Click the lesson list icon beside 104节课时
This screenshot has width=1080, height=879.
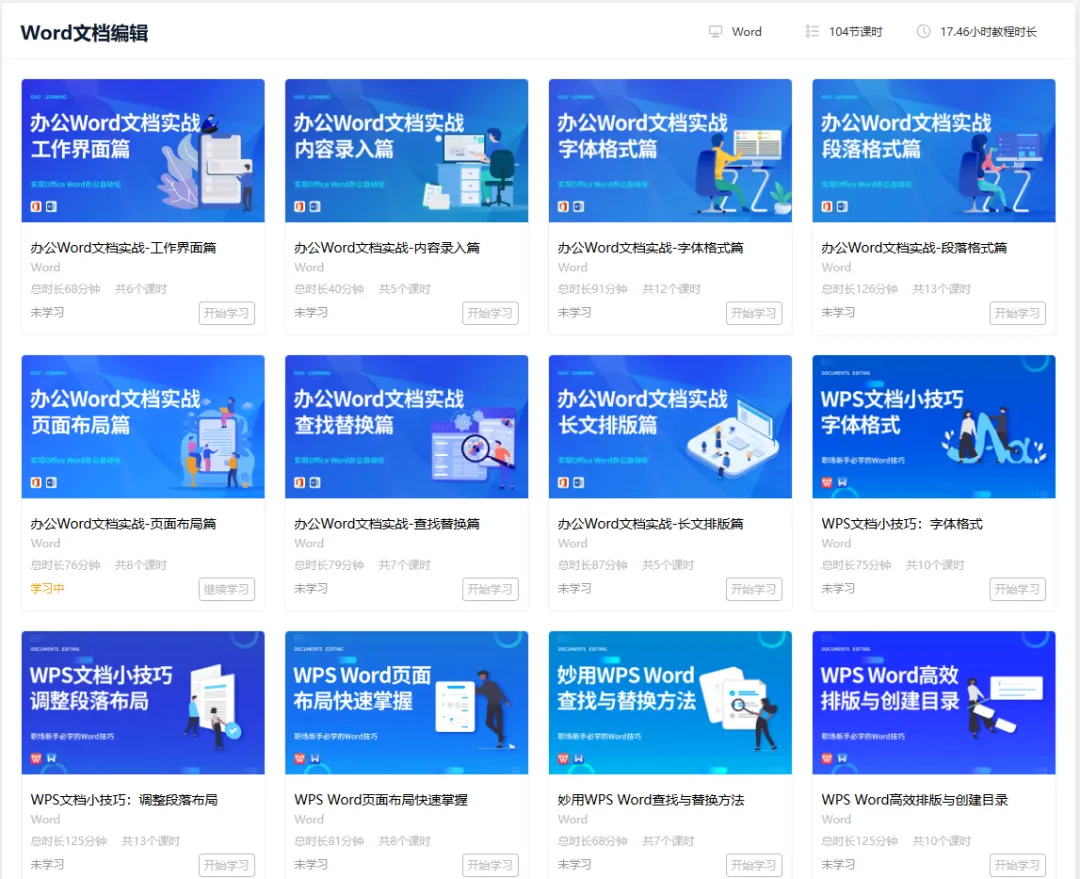coord(812,32)
